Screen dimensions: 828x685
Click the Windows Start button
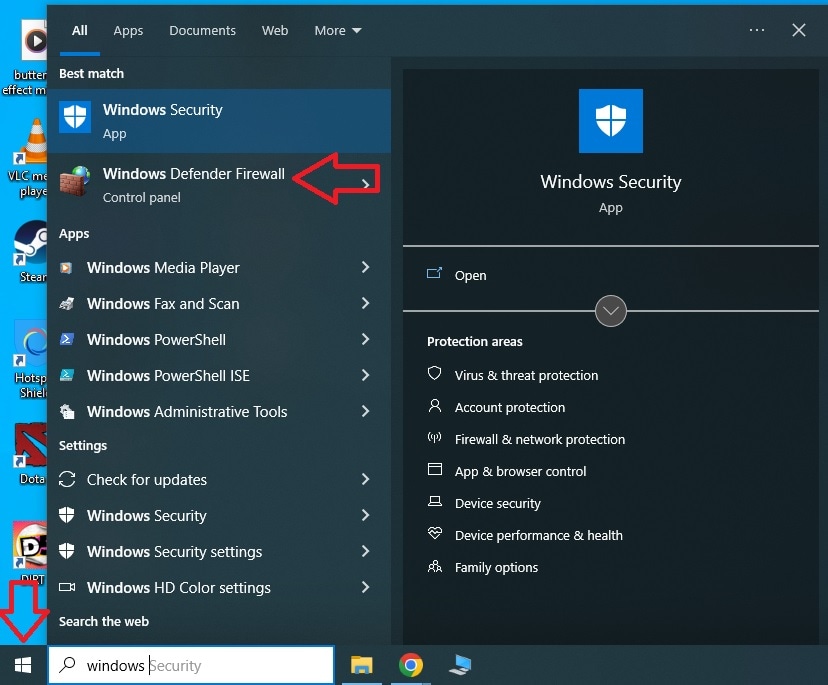pos(23,665)
